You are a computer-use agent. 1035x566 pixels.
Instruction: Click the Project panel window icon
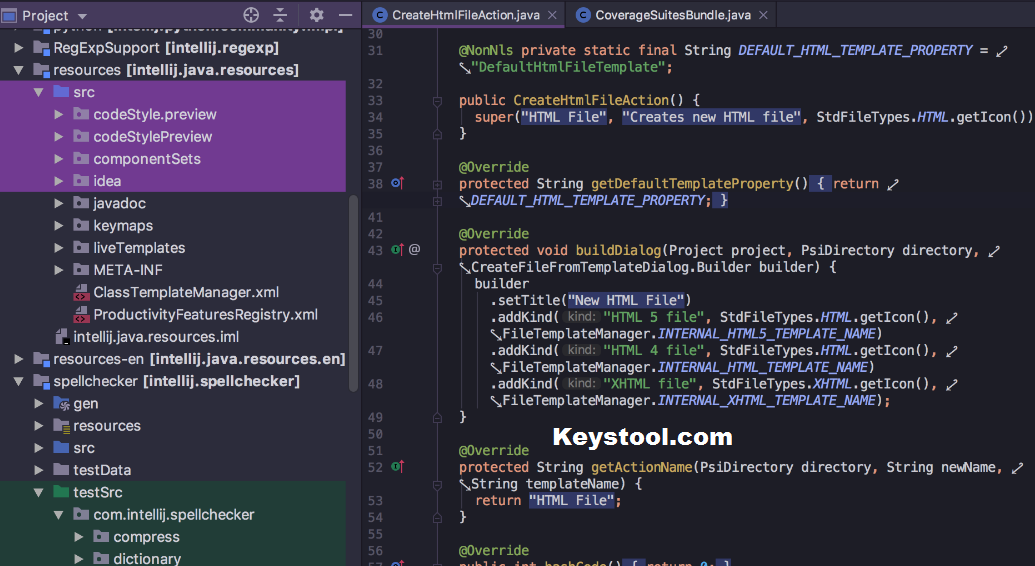pos(9,15)
